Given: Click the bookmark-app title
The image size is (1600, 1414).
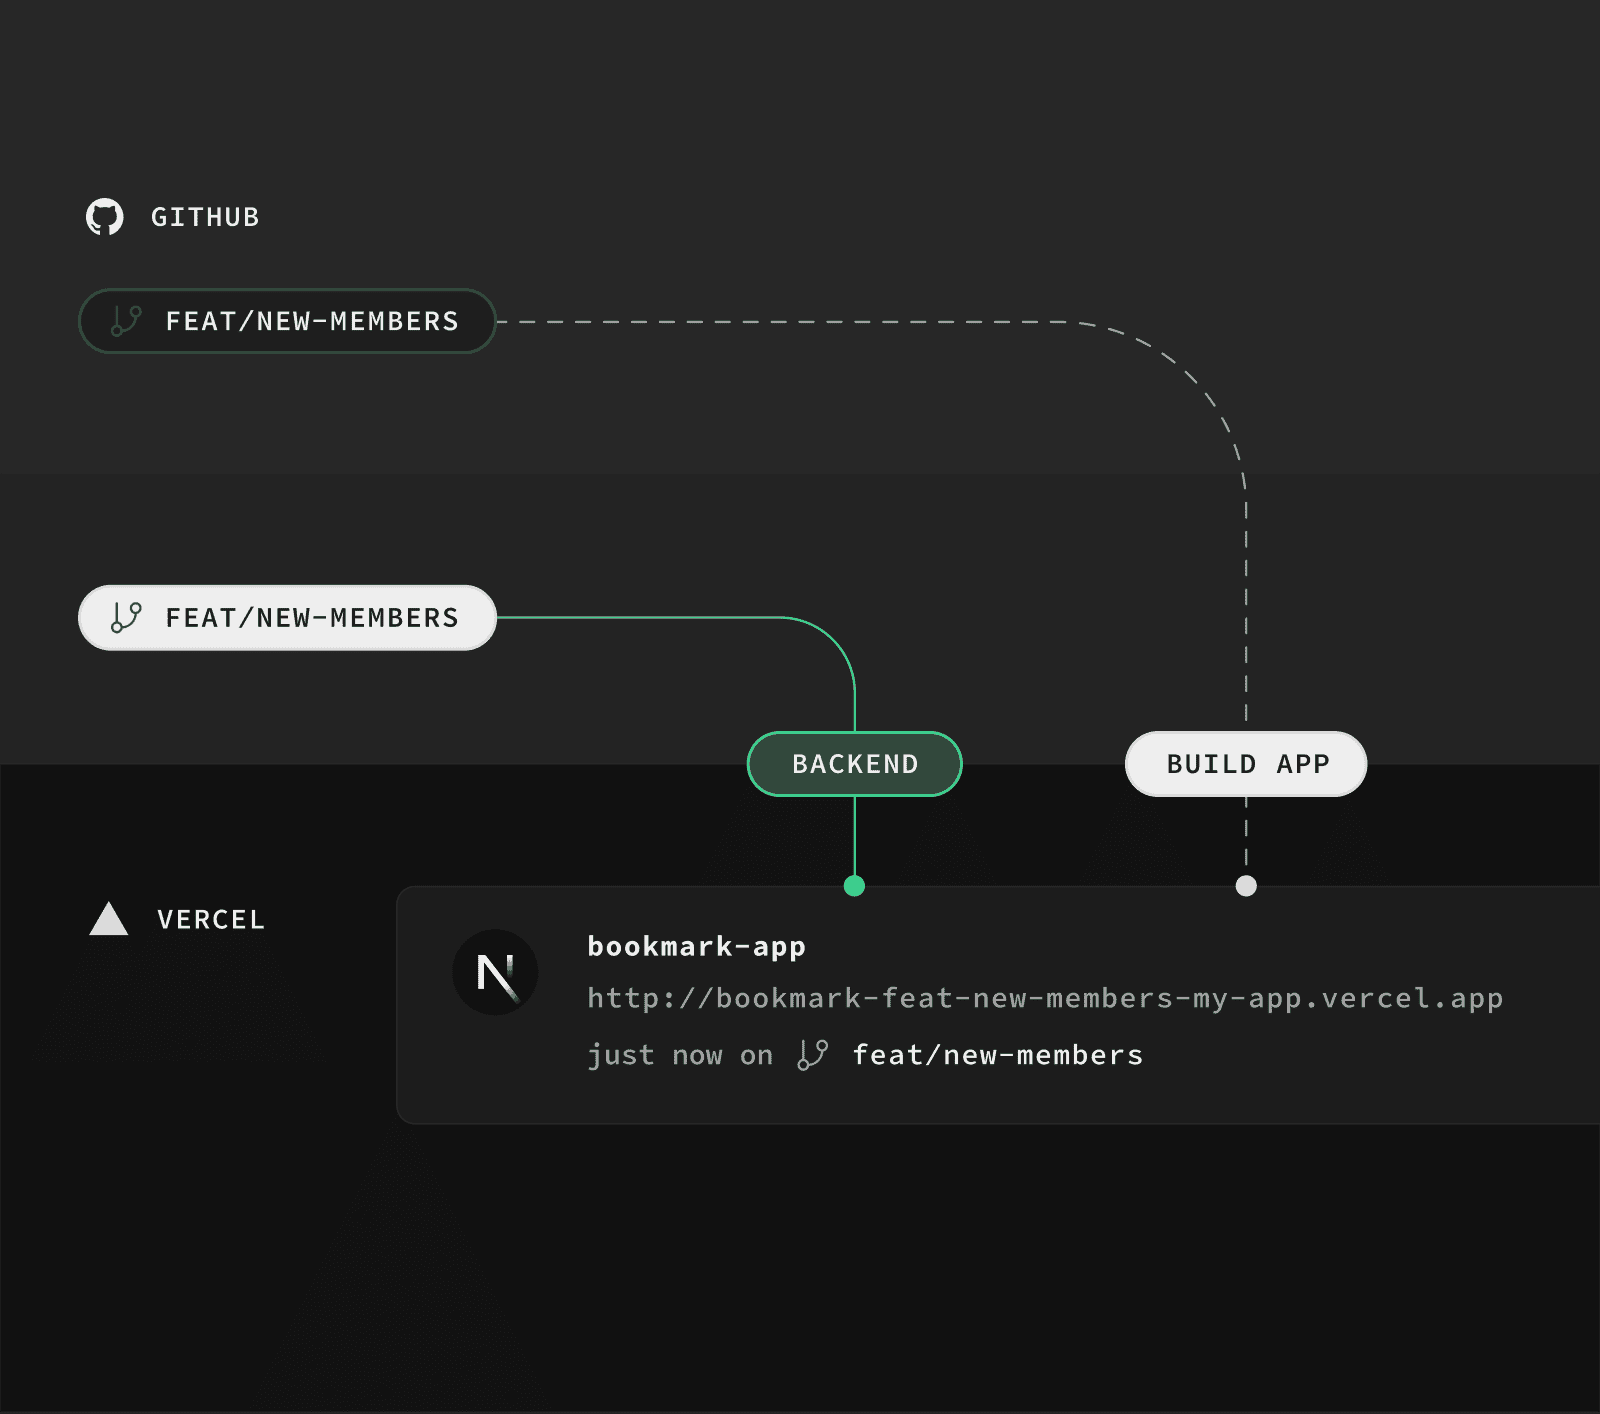Looking at the screenshot, I should pos(697,945).
